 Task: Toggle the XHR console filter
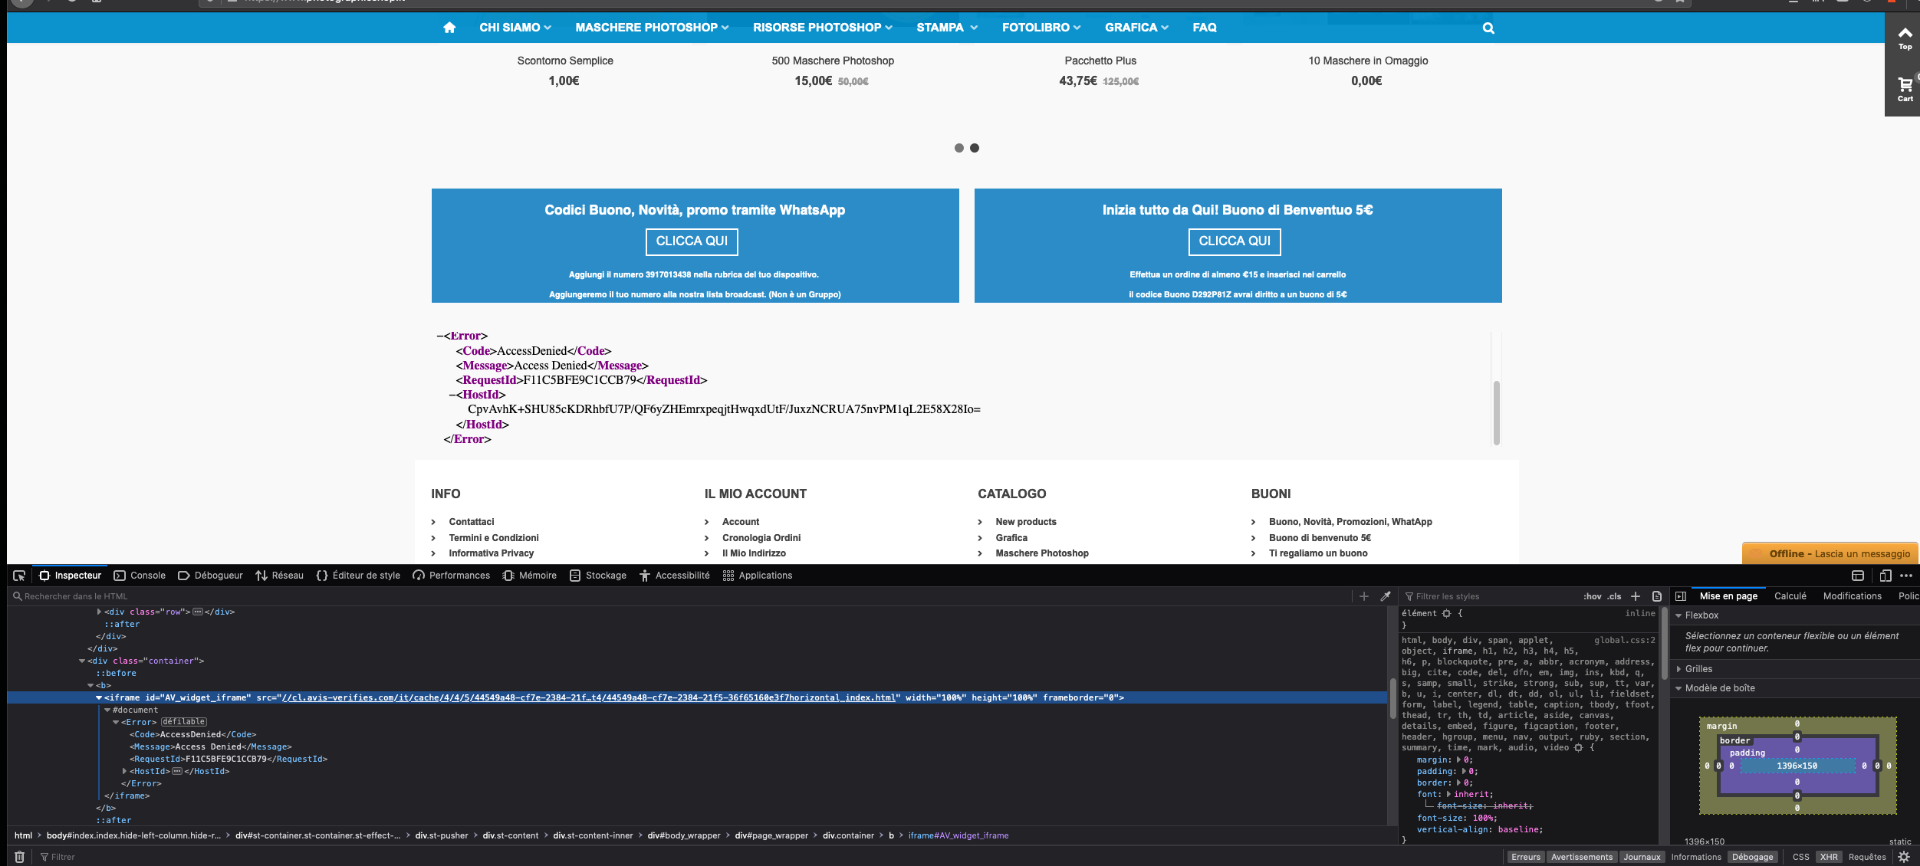tap(1828, 857)
